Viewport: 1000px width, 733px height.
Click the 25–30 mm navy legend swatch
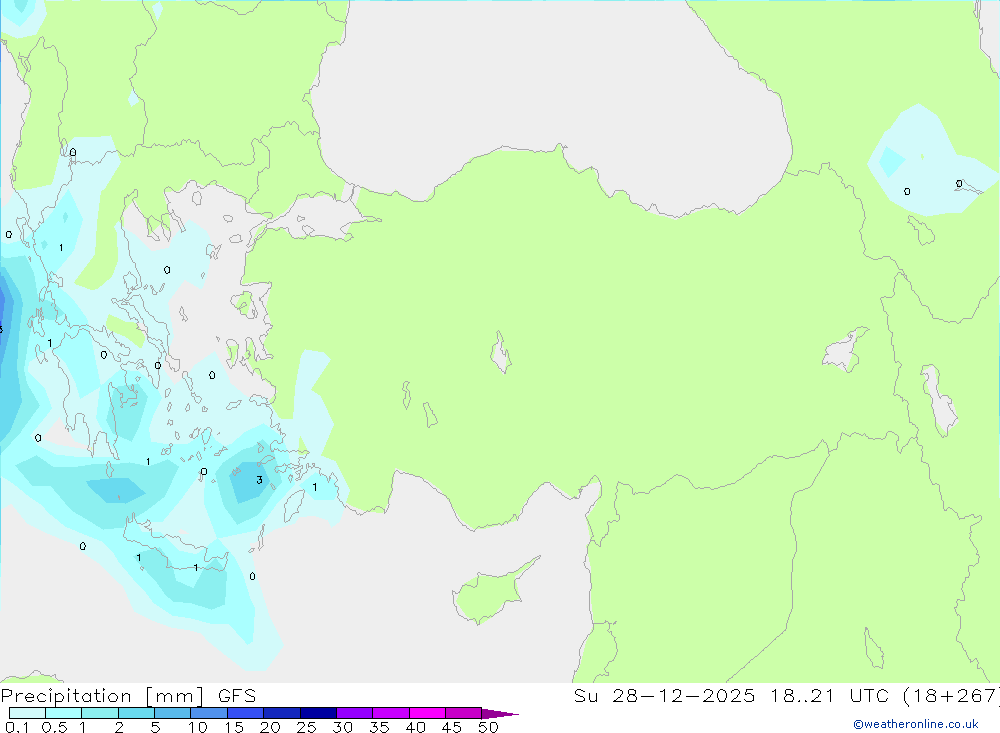tap(318, 713)
